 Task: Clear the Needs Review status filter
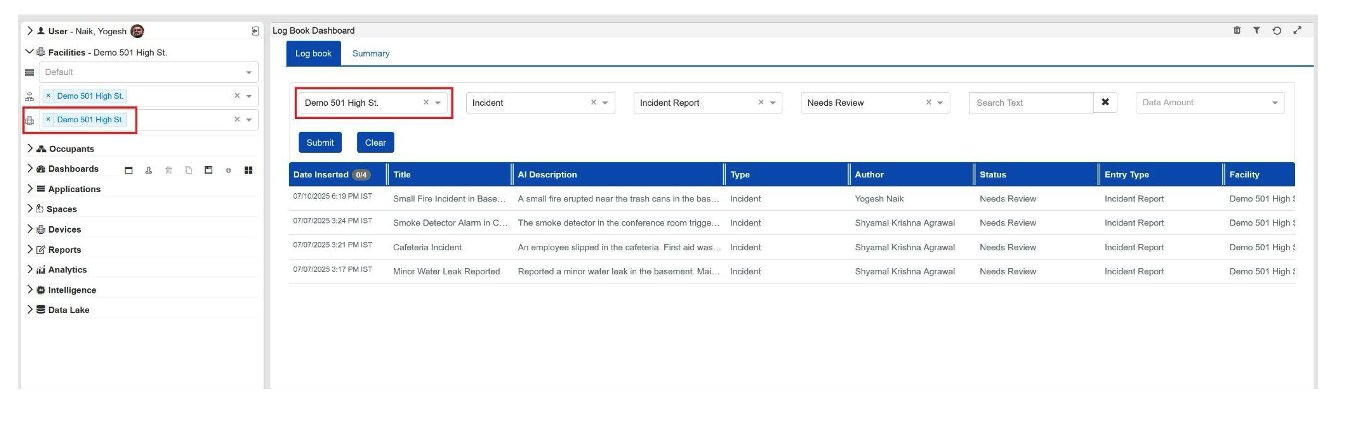pos(928,103)
